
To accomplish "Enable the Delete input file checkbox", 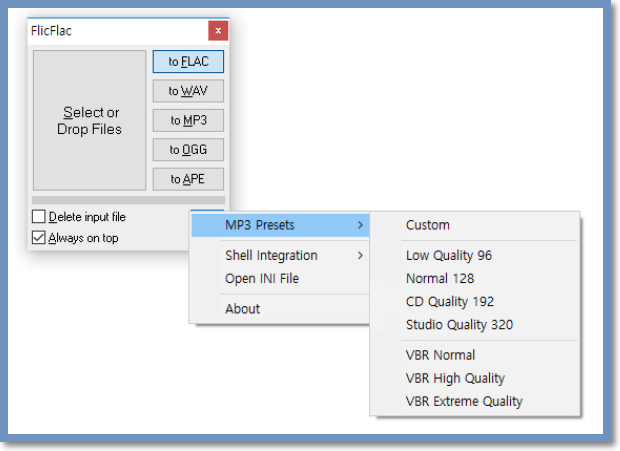I will (39, 217).
